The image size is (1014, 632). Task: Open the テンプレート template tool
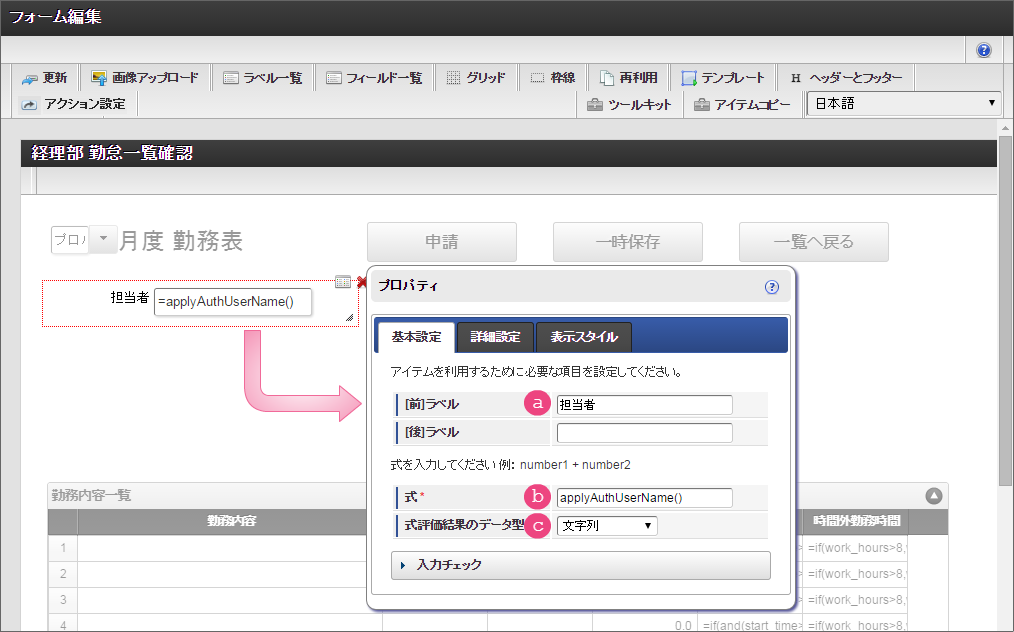point(722,78)
